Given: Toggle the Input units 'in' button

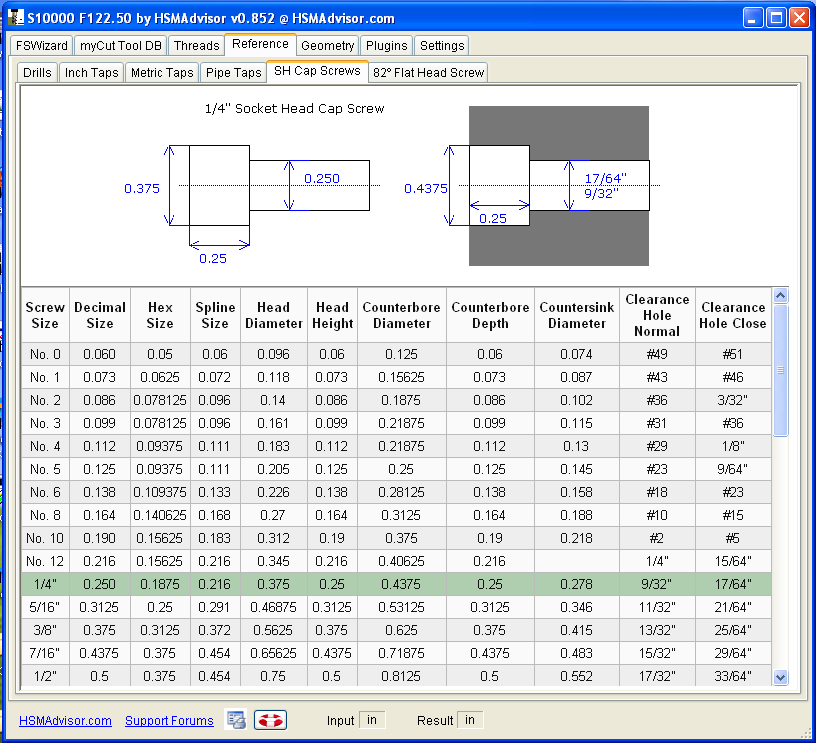Looking at the screenshot, I should coord(372,720).
